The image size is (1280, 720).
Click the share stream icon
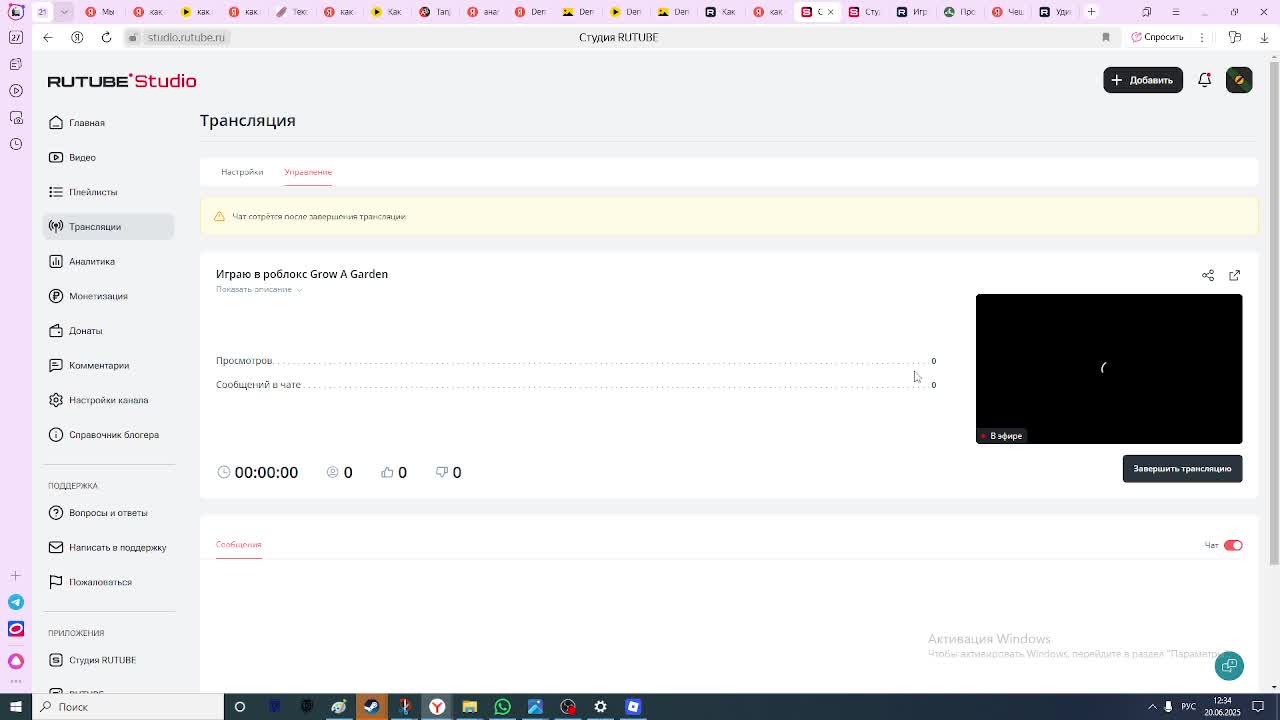coord(1208,275)
